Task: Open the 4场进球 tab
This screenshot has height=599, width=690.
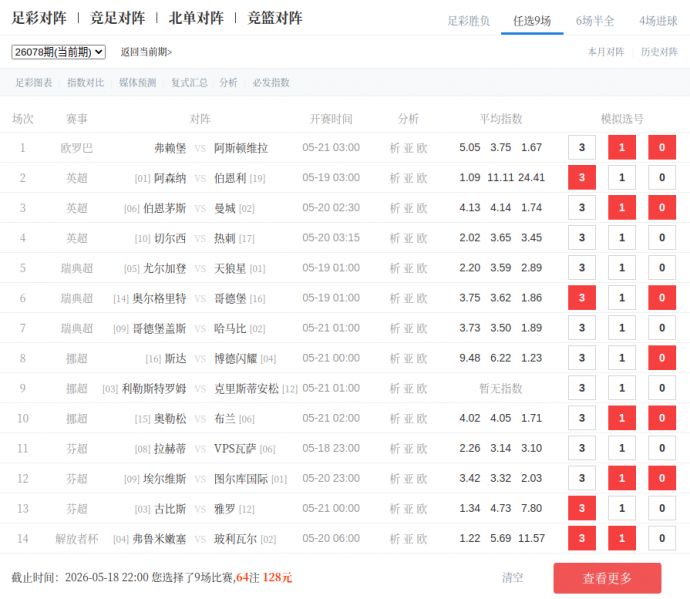Action: [658, 21]
